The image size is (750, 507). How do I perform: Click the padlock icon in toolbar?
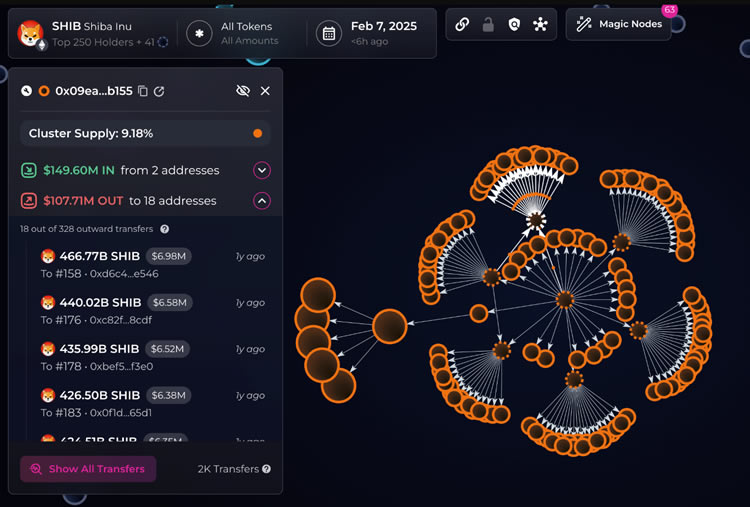[x=488, y=25]
